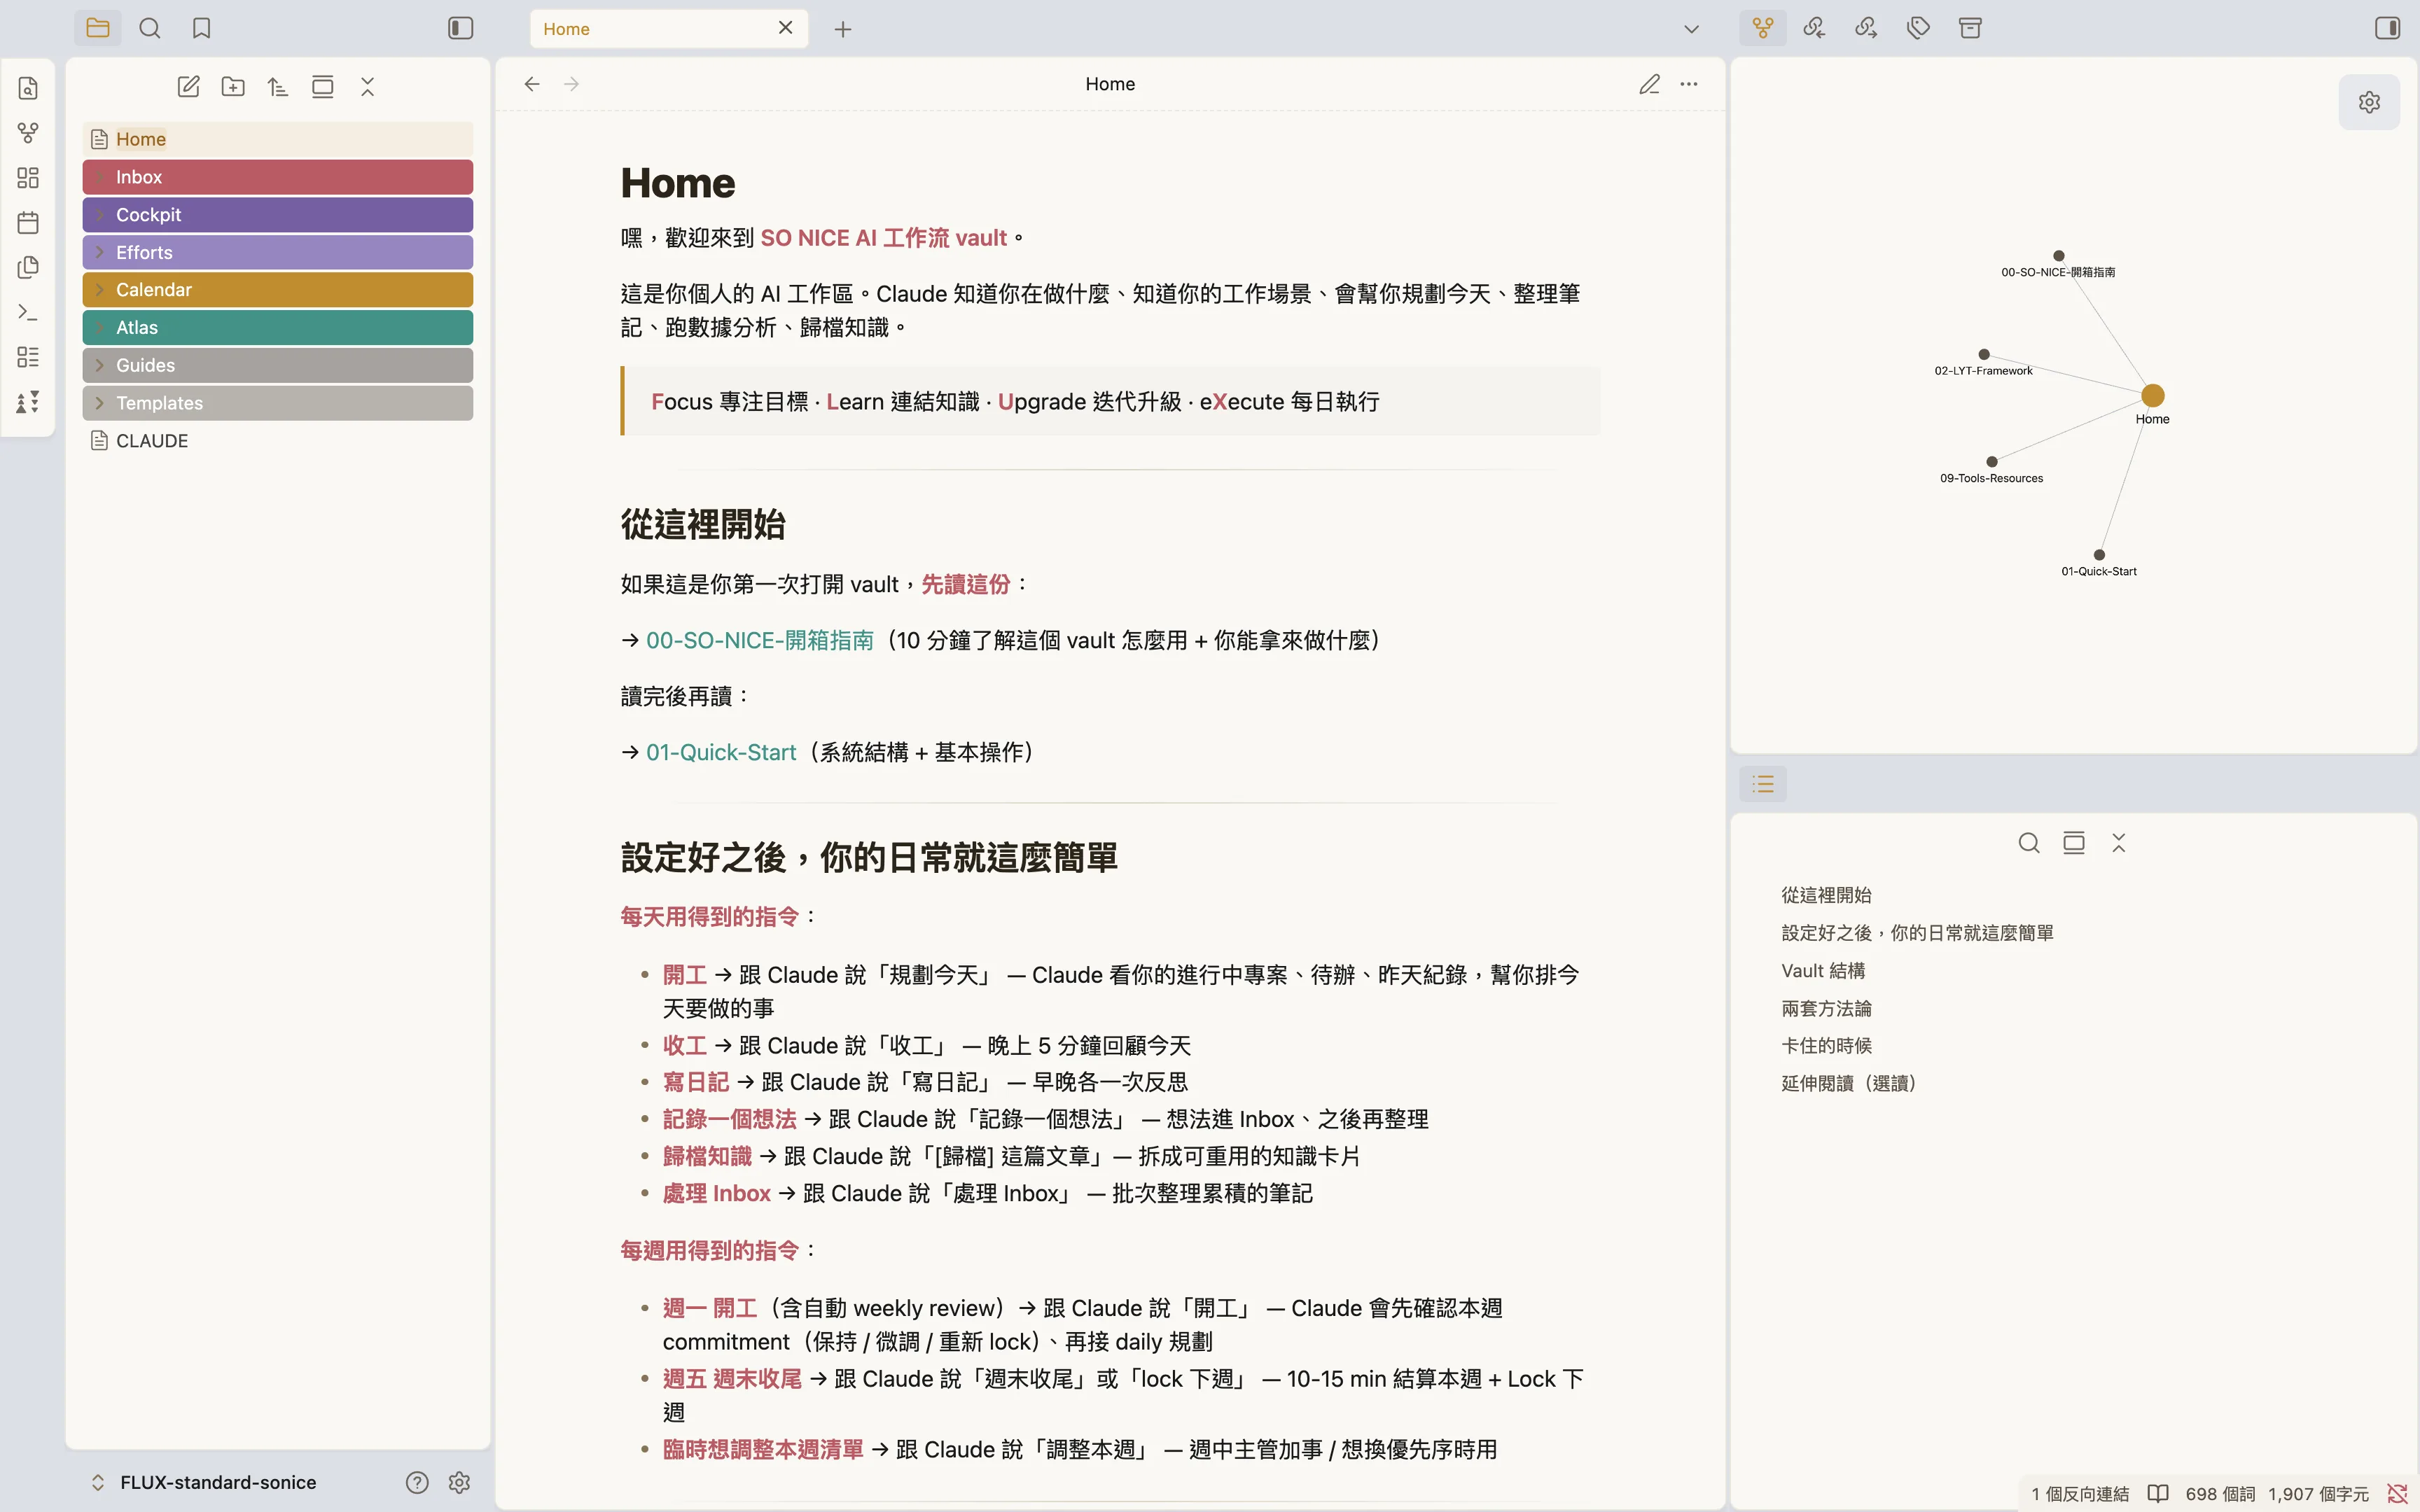The height and width of the screenshot is (1512, 2420).
Task: Show backlinks count in status bar
Action: click(x=2080, y=1494)
